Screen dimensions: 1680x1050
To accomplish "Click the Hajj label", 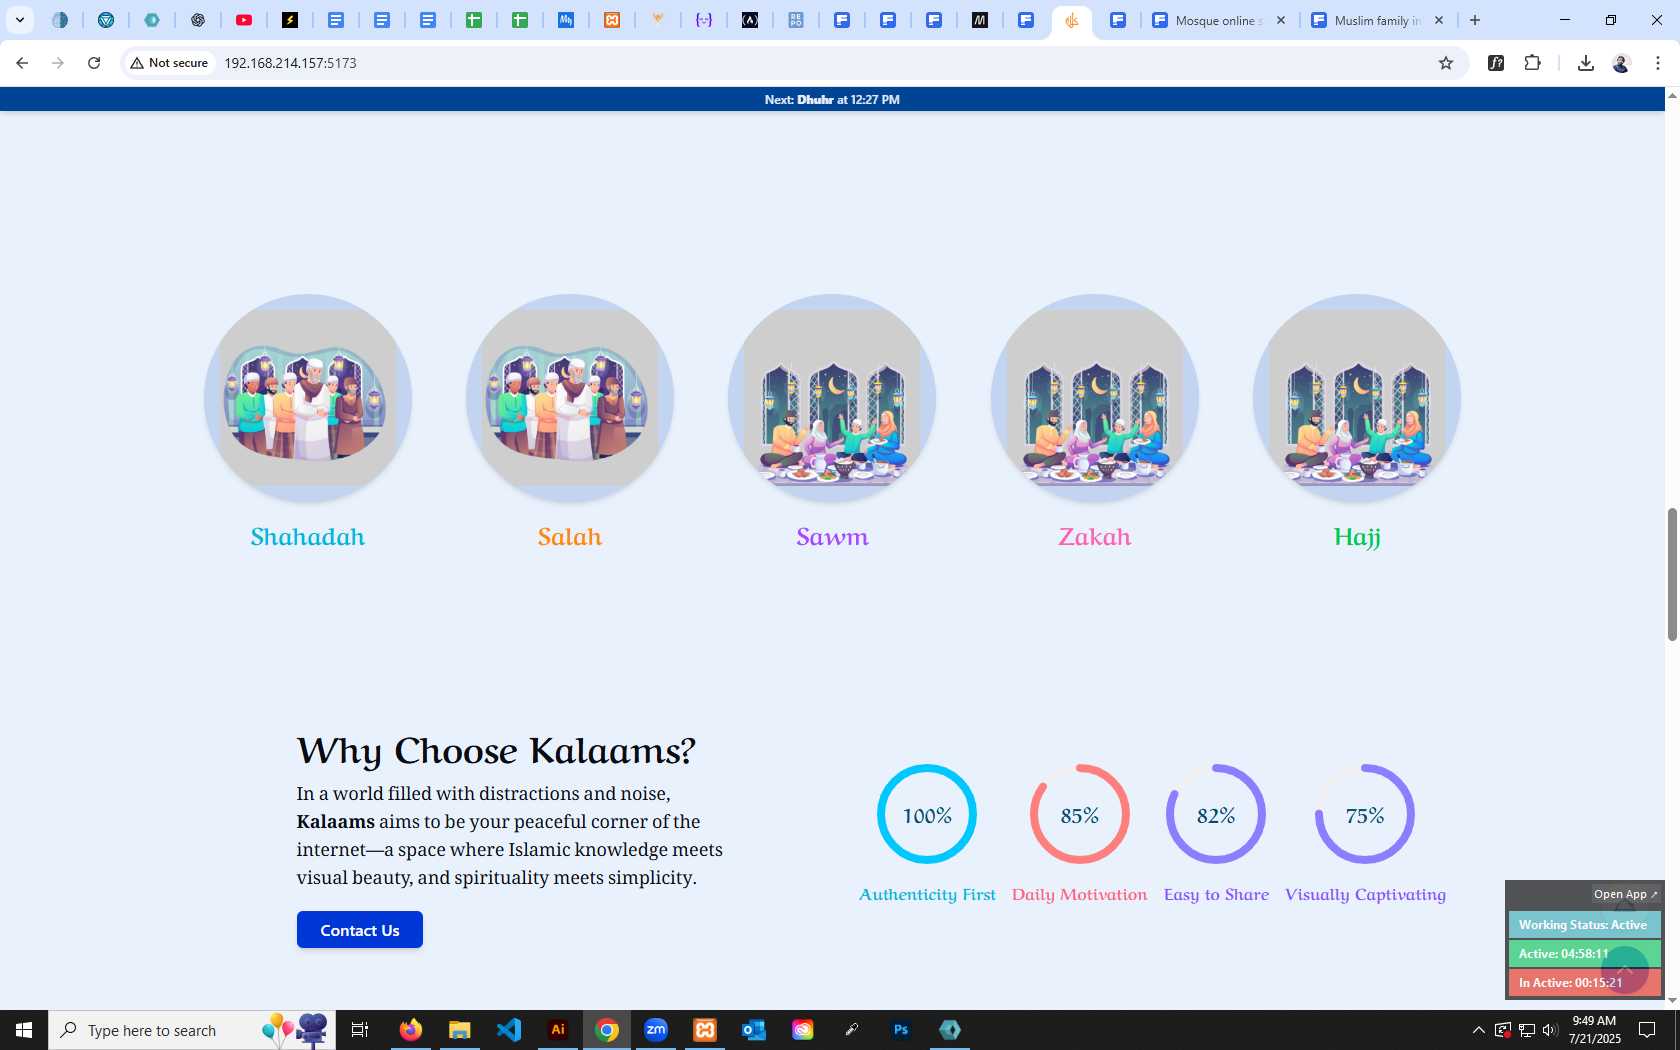I will [x=1357, y=537].
